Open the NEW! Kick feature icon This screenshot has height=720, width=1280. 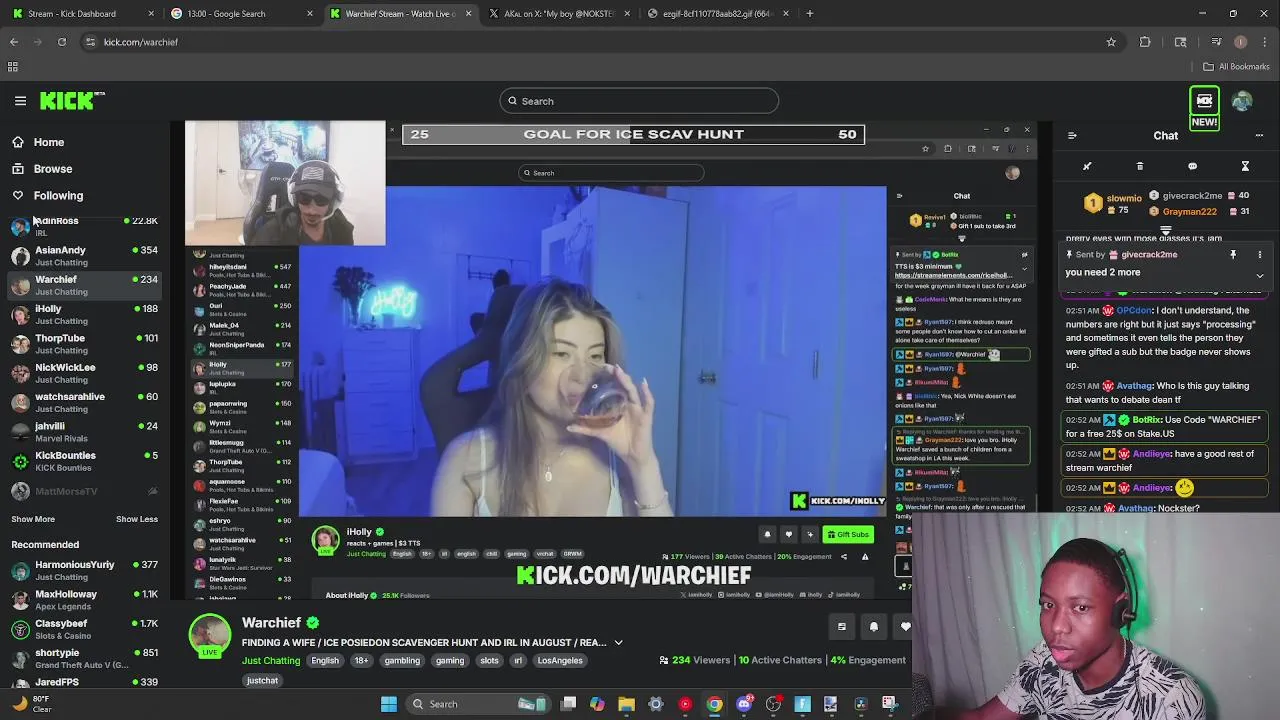coord(1204,109)
